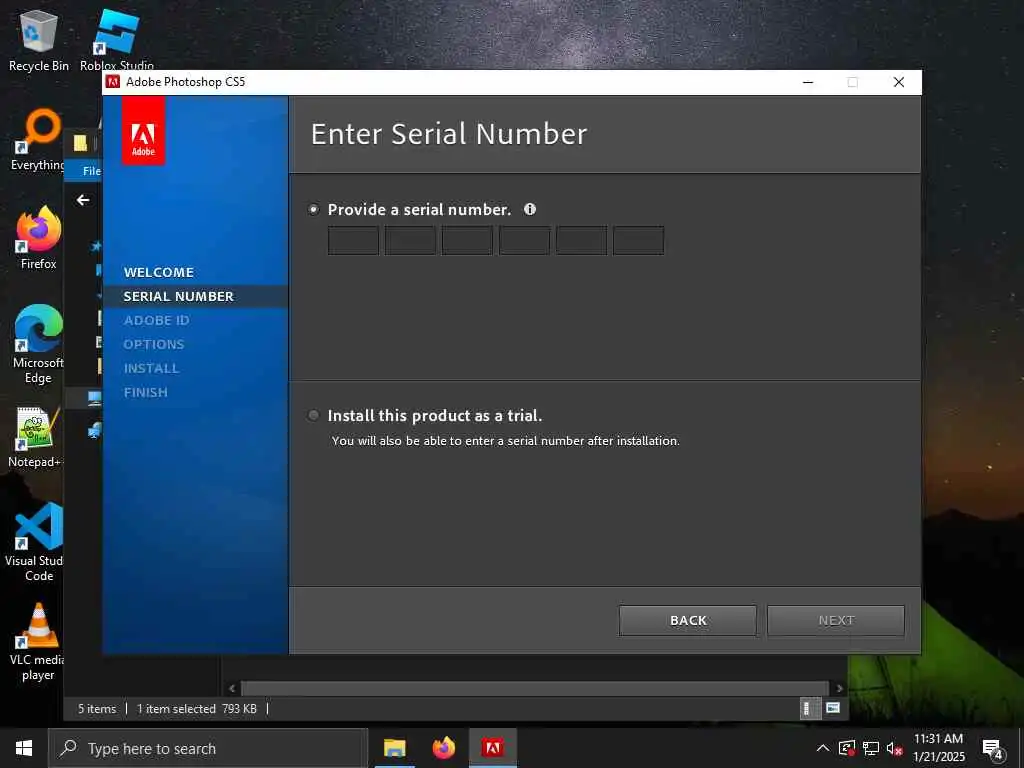Image resolution: width=1024 pixels, height=768 pixels.
Task: Open the notification center icon
Action: (x=993, y=749)
